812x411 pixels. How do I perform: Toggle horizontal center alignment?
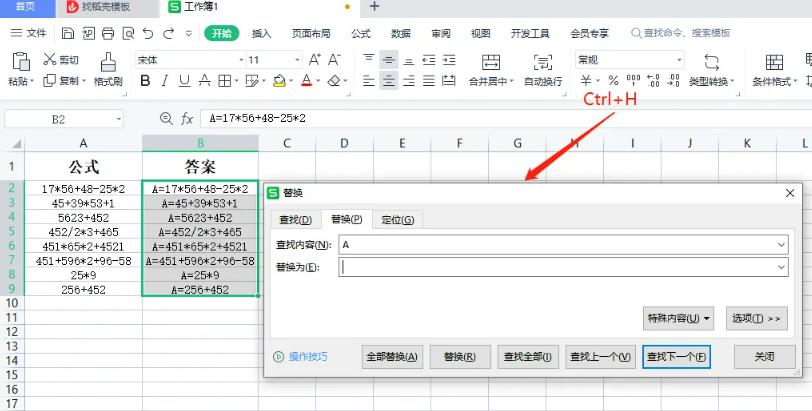click(x=388, y=81)
